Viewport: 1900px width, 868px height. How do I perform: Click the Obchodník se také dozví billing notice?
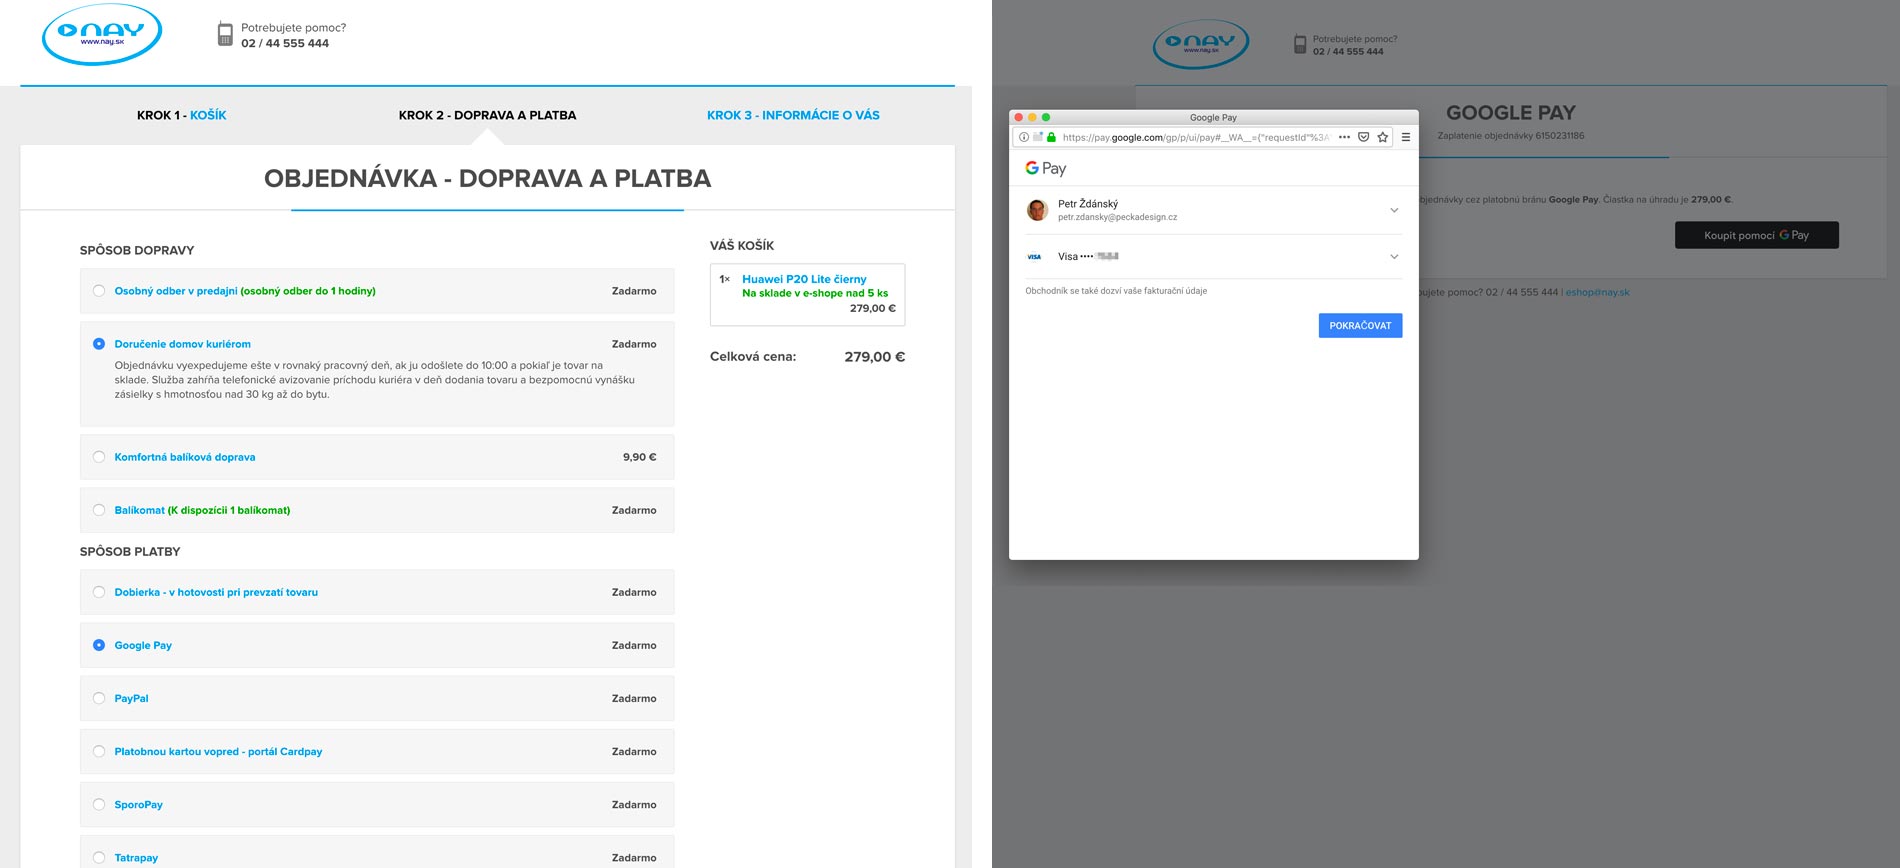(x=1116, y=291)
